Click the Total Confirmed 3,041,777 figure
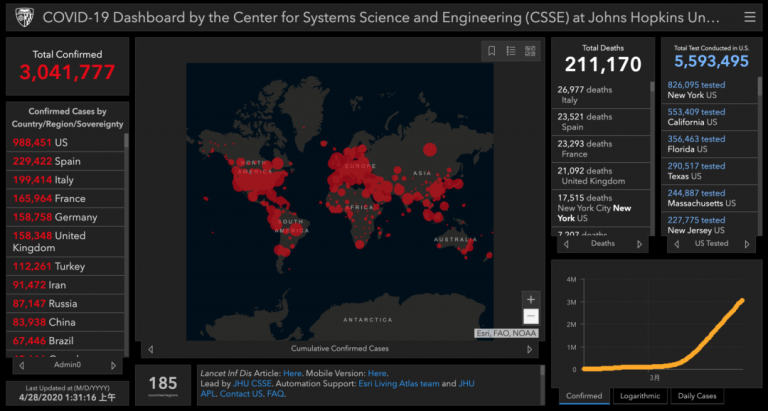768x411 pixels. tap(68, 72)
